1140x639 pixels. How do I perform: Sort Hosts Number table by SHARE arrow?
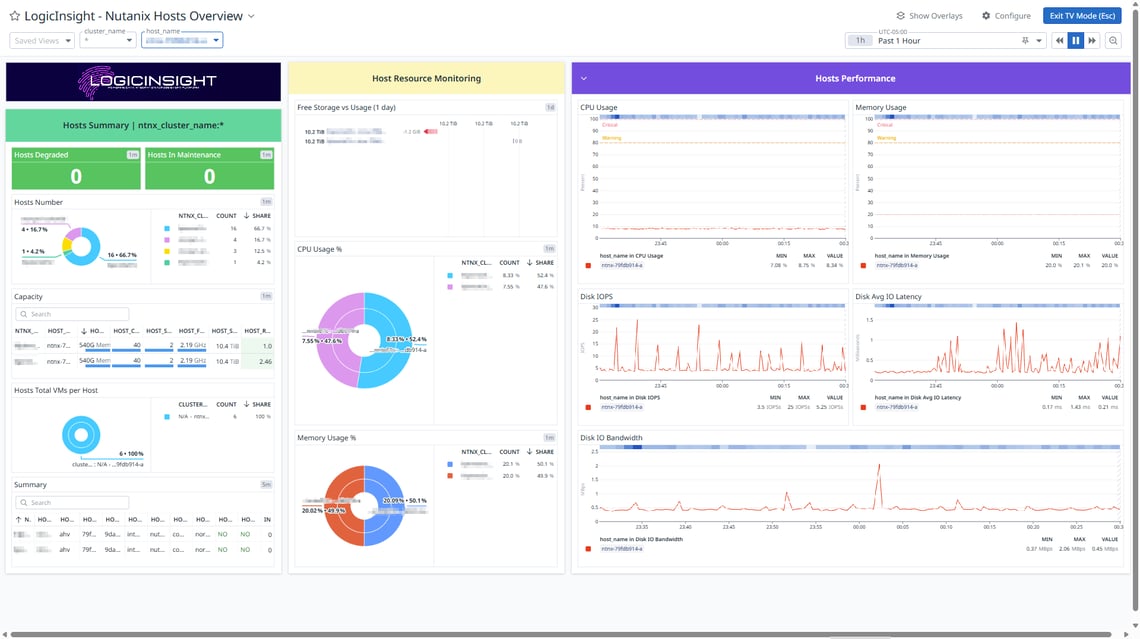tap(246, 216)
